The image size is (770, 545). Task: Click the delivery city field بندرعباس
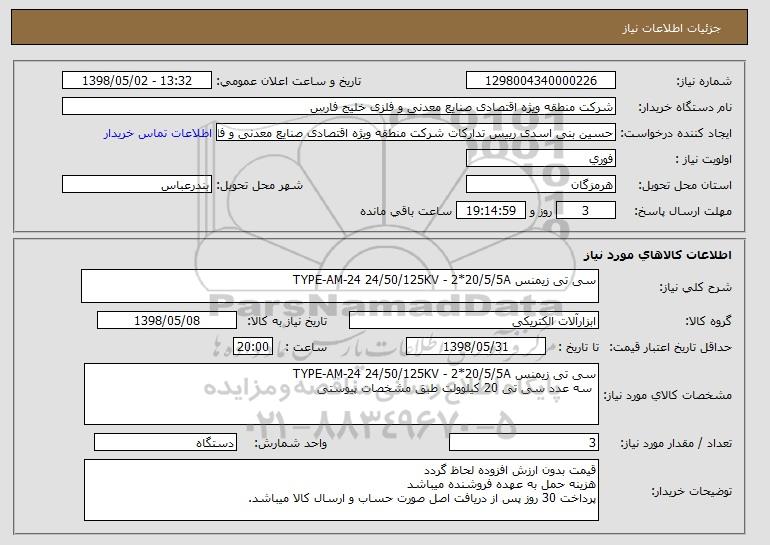(137, 185)
